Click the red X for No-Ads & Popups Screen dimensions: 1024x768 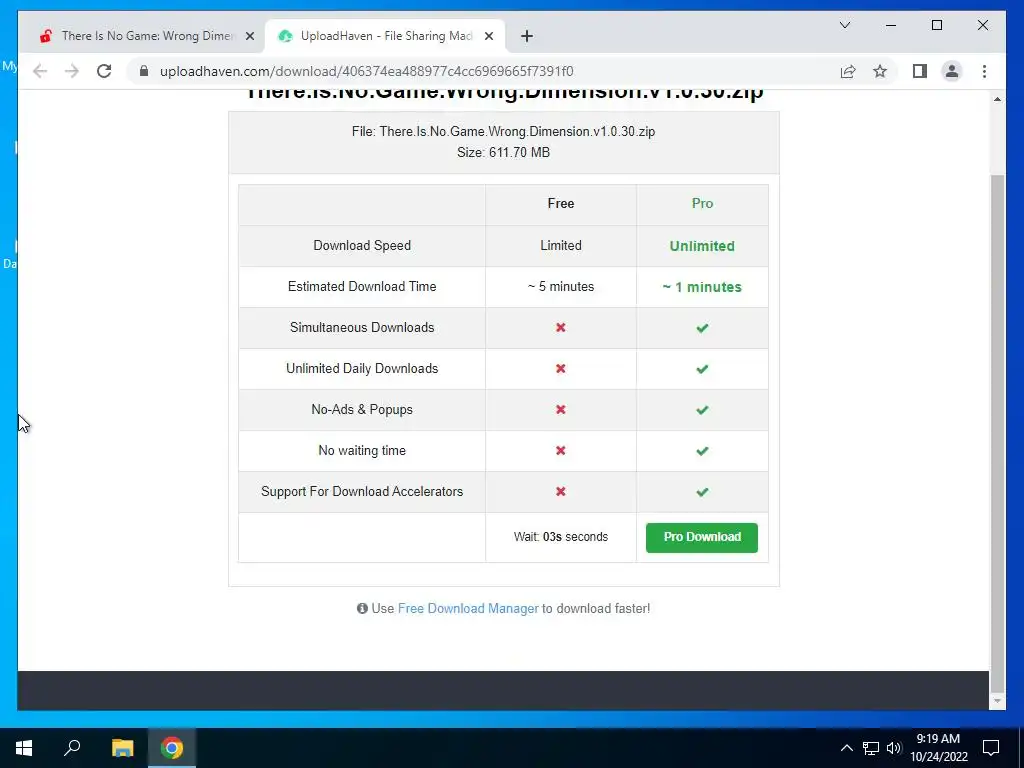point(561,410)
